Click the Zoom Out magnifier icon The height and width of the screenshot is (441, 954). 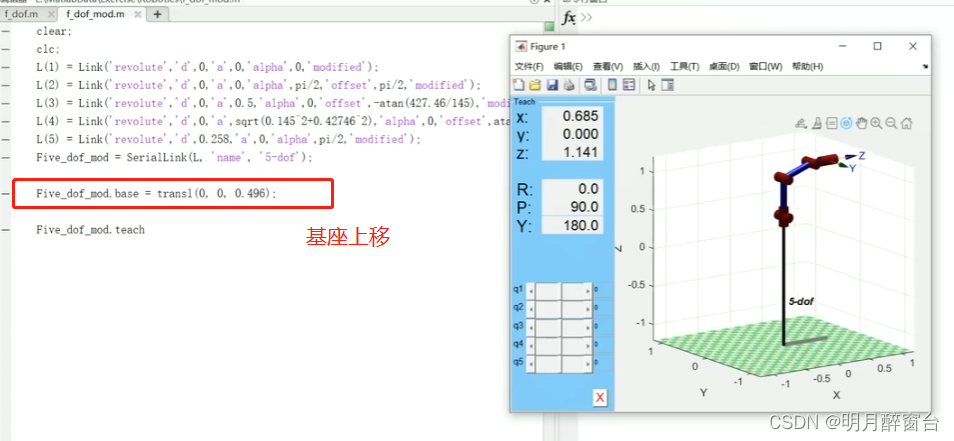click(x=891, y=123)
